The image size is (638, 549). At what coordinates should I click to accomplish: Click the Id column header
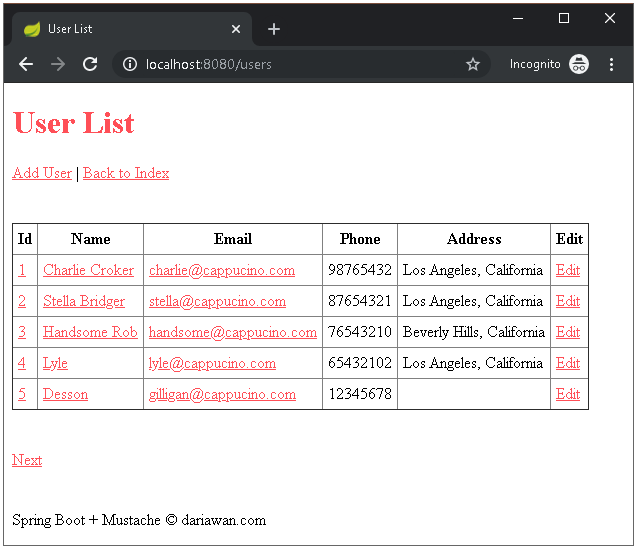(25, 239)
